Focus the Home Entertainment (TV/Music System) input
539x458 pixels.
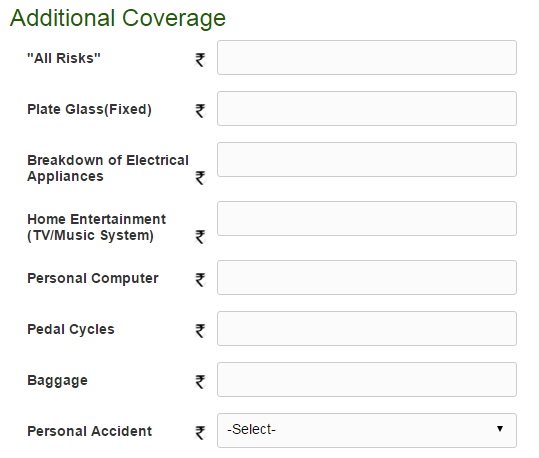[x=367, y=218]
